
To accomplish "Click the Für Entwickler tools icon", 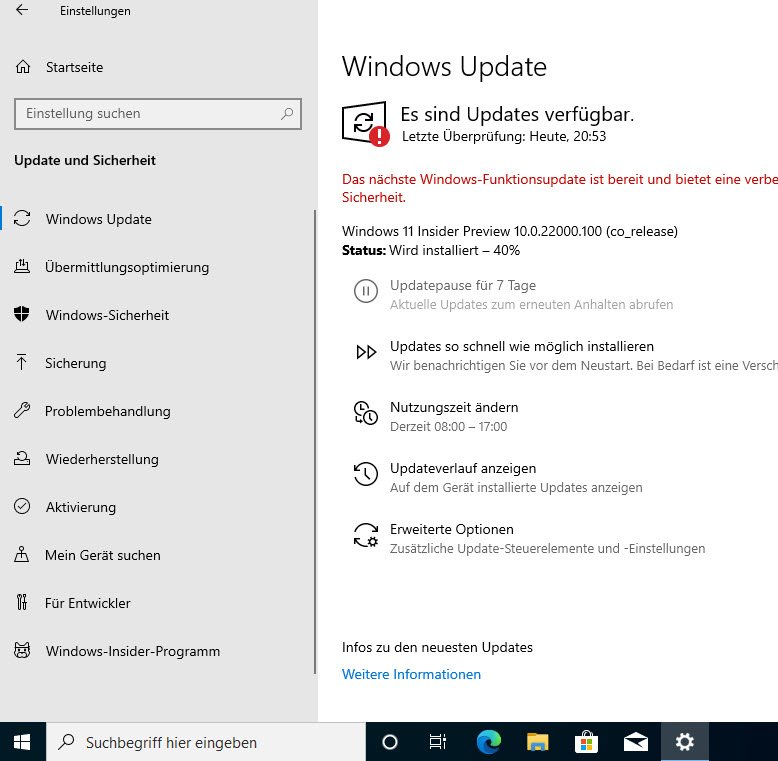I will click(22, 602).
